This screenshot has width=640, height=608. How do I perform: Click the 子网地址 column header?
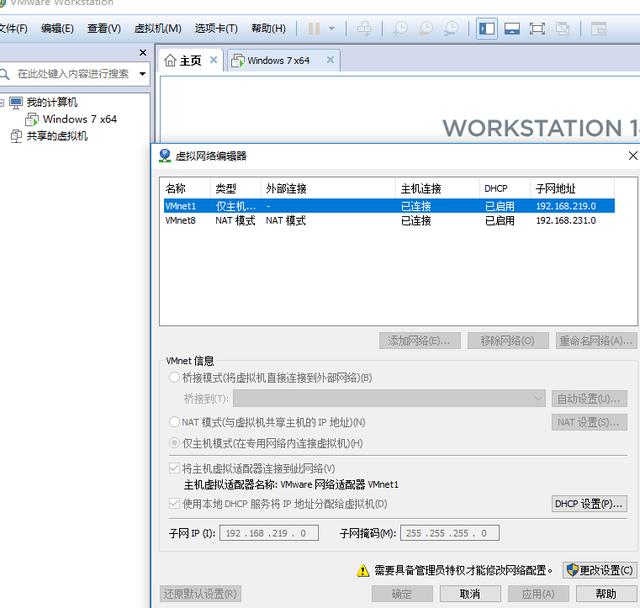tap(572, 189)
